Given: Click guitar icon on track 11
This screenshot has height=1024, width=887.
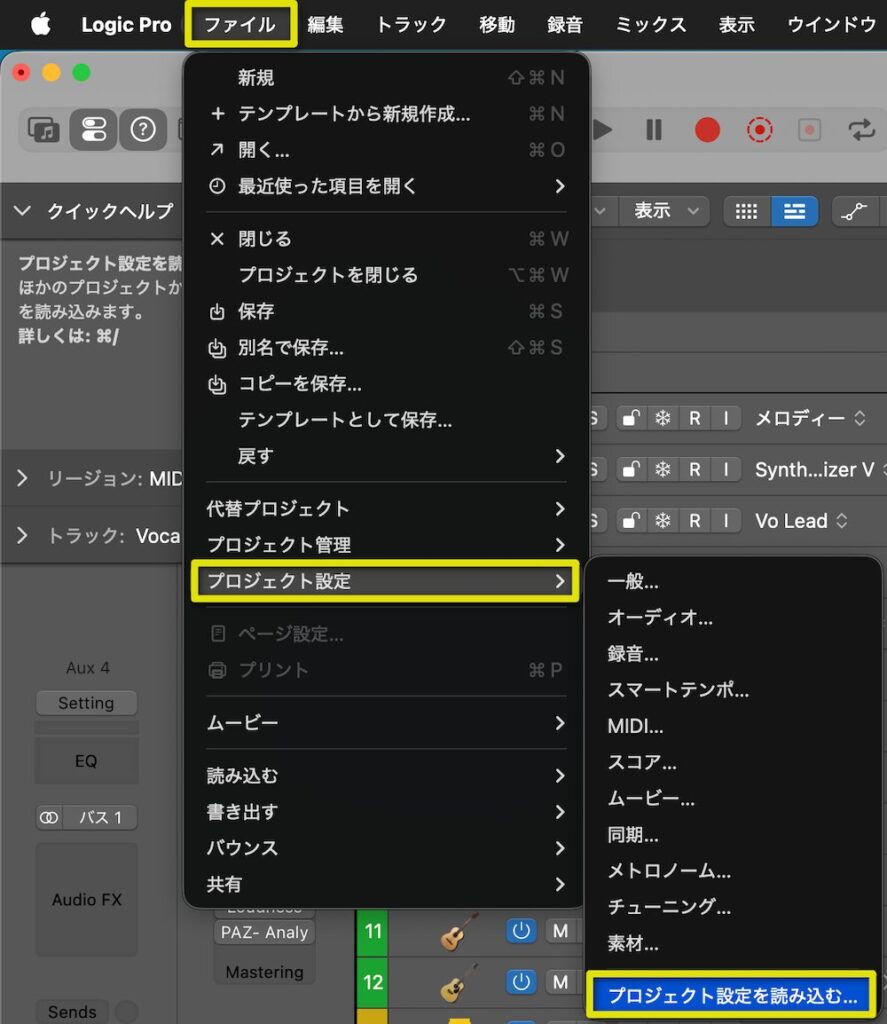Looking at the screenshot, I should click(458, 932).
